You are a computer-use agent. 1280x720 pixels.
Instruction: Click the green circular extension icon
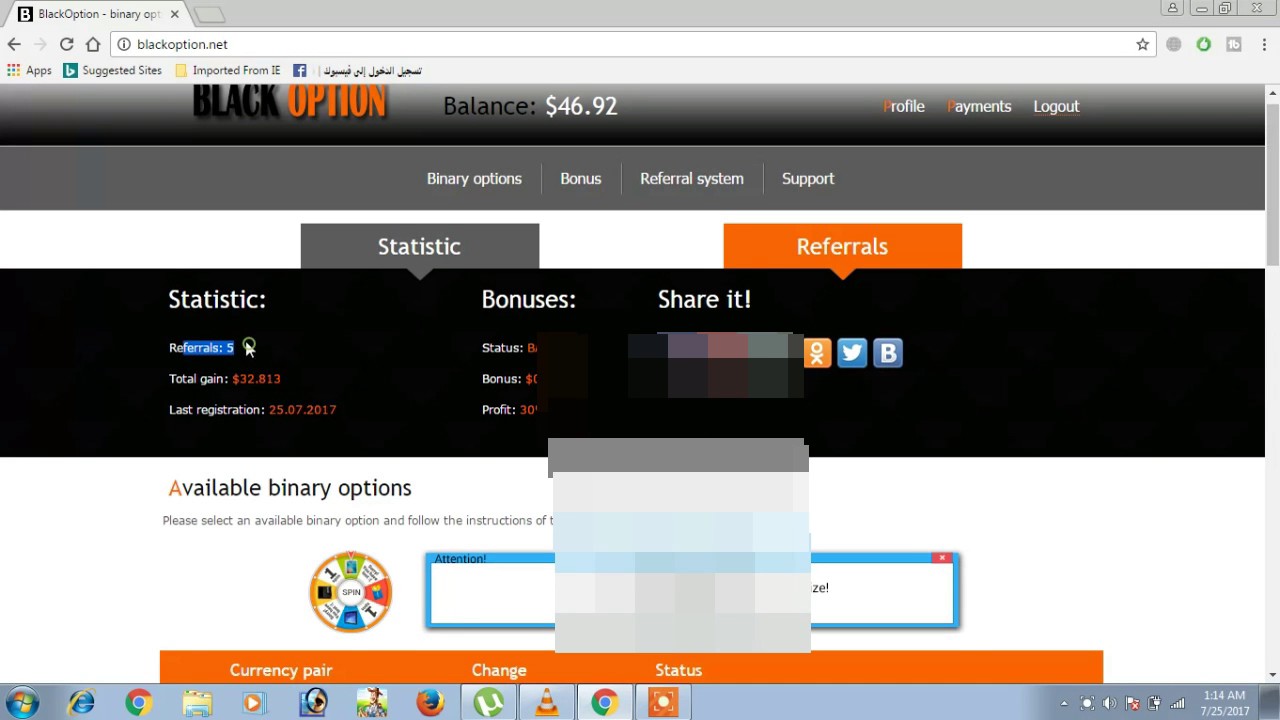pos(1204,44)
